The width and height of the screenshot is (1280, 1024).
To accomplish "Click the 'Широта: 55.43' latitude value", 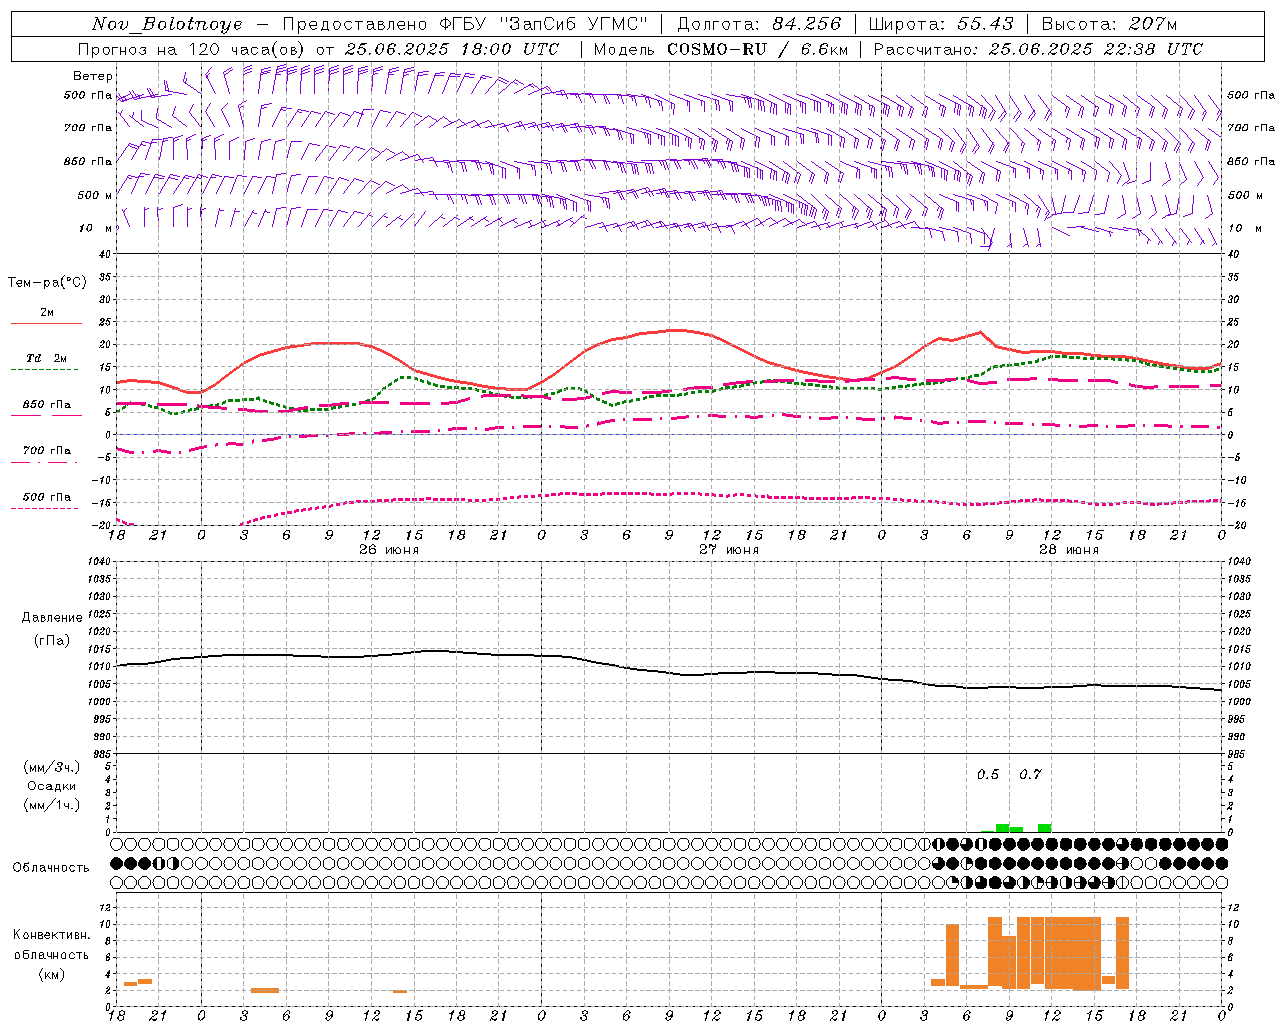I will 941,24.
